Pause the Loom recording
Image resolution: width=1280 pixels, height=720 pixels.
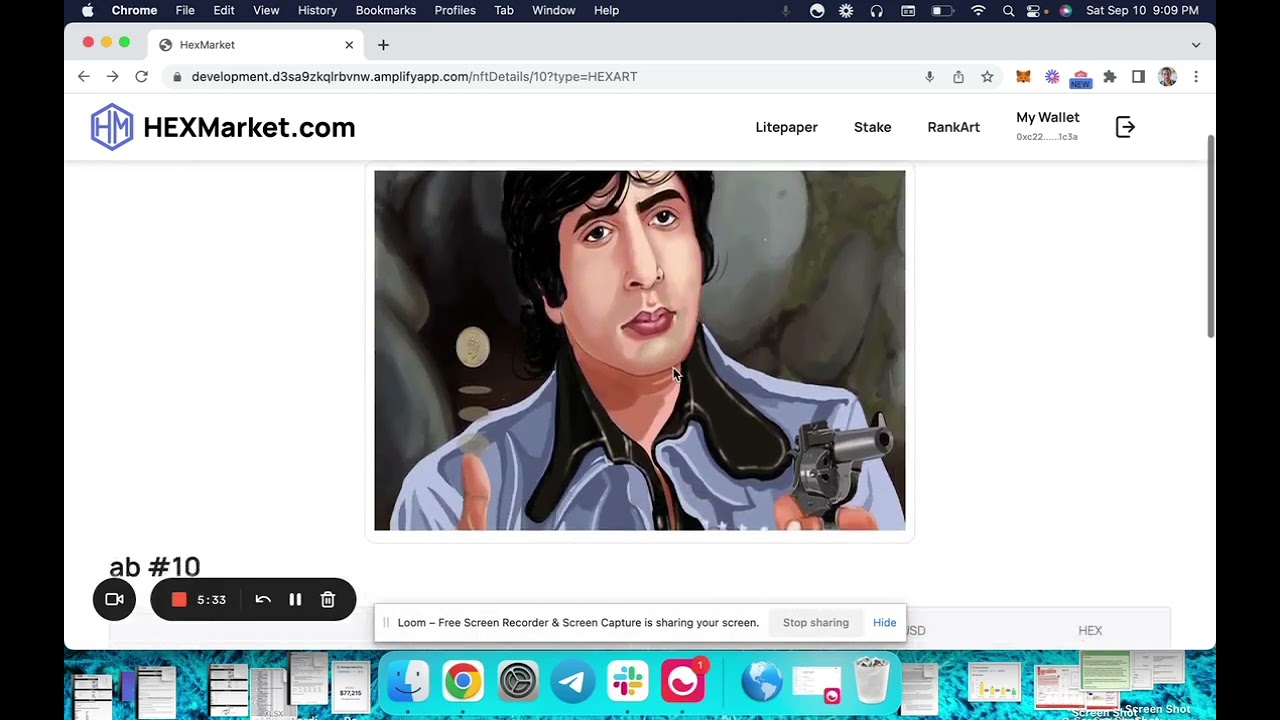(295, 599)
